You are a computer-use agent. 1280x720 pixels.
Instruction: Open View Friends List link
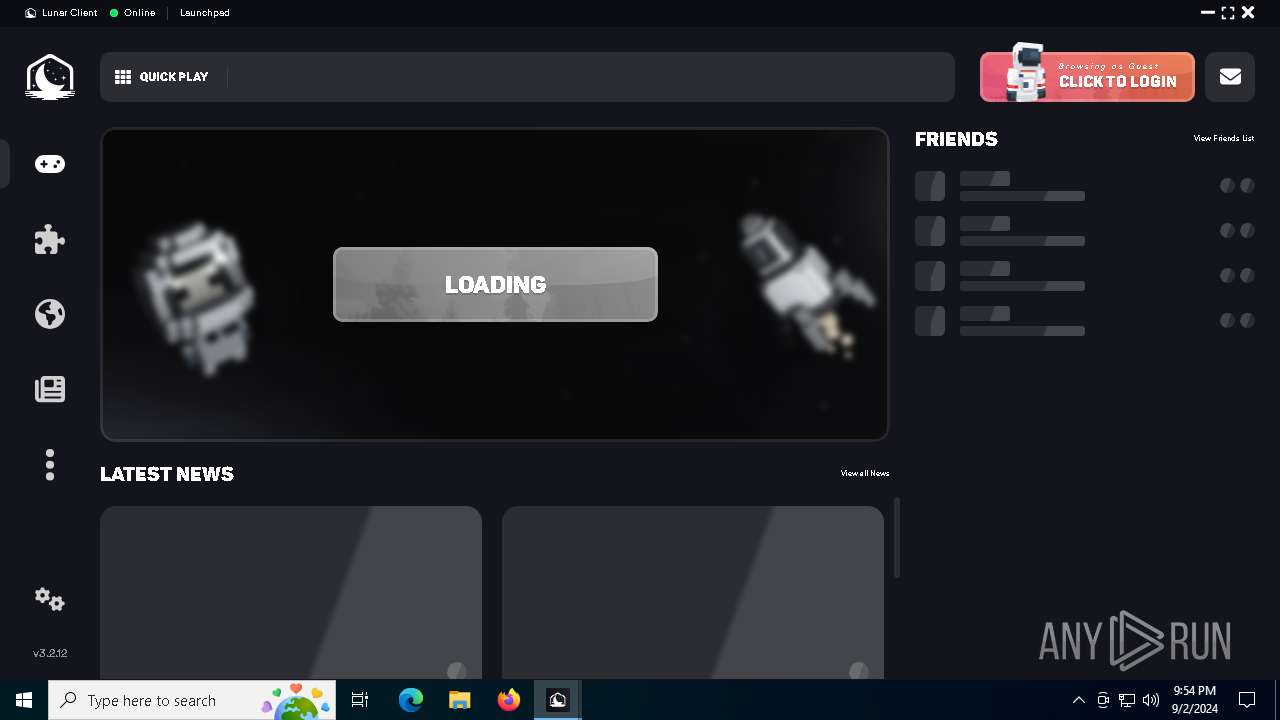click(x=1223, y=139)
